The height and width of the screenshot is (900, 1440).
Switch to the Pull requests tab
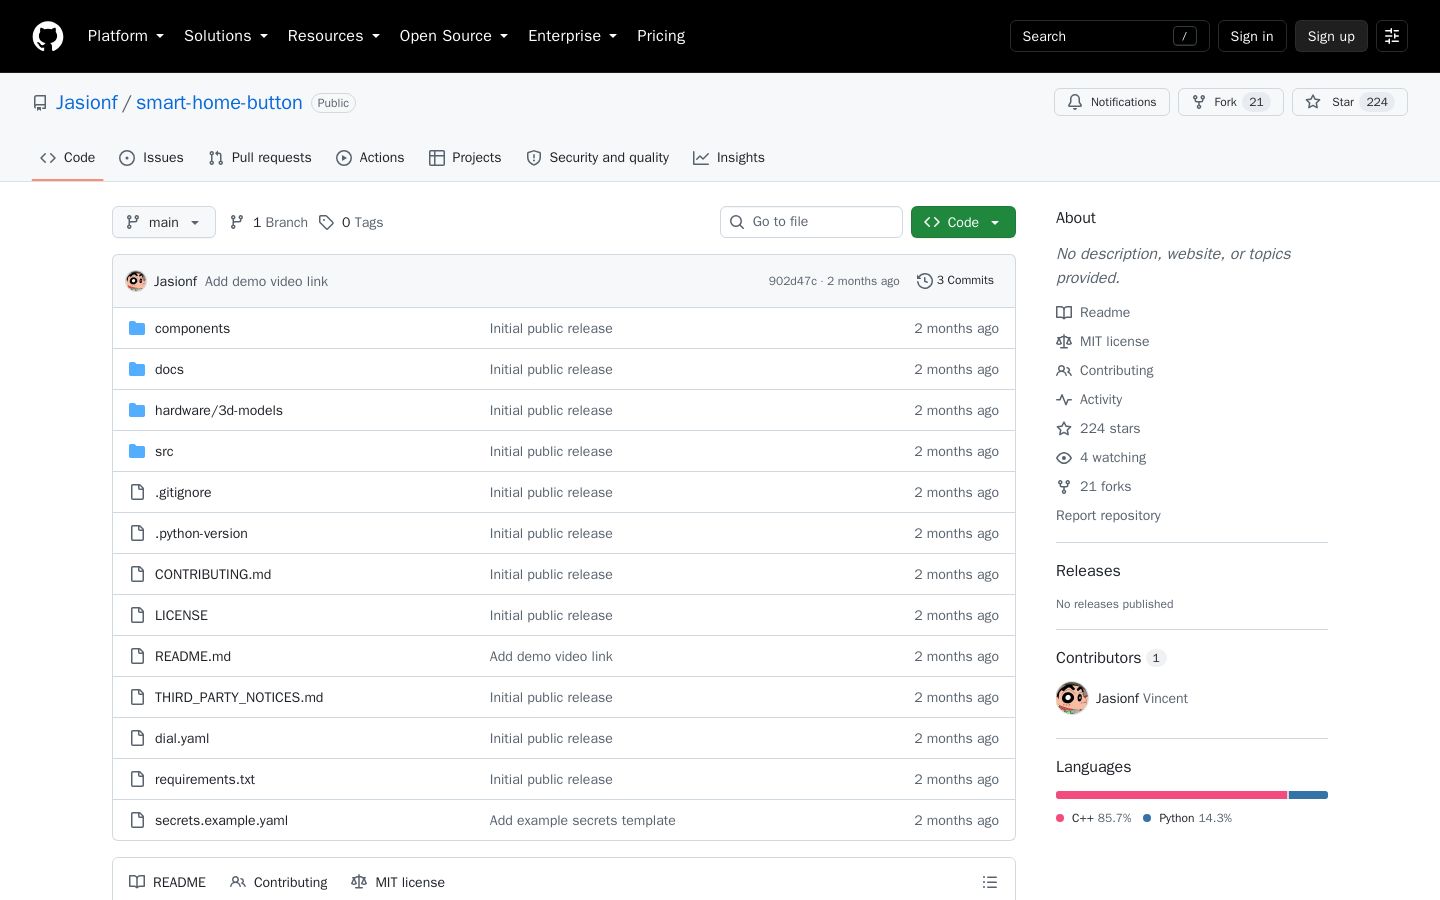pos(260,158)
